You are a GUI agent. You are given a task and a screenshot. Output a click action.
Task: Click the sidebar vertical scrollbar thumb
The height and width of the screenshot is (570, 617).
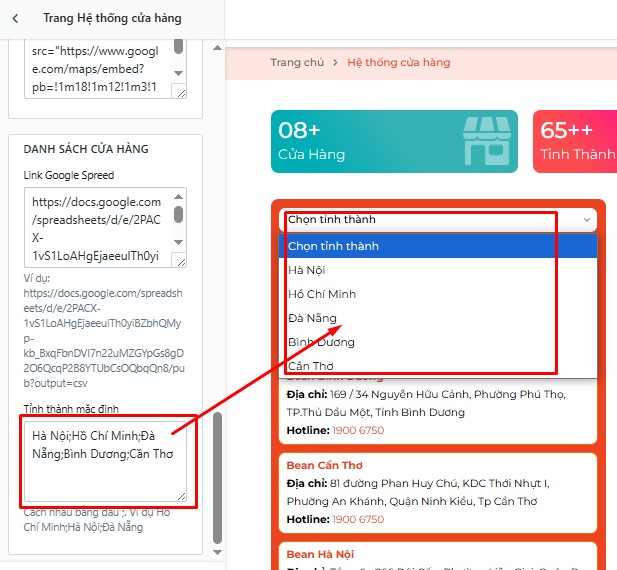(x=217, y=478)
